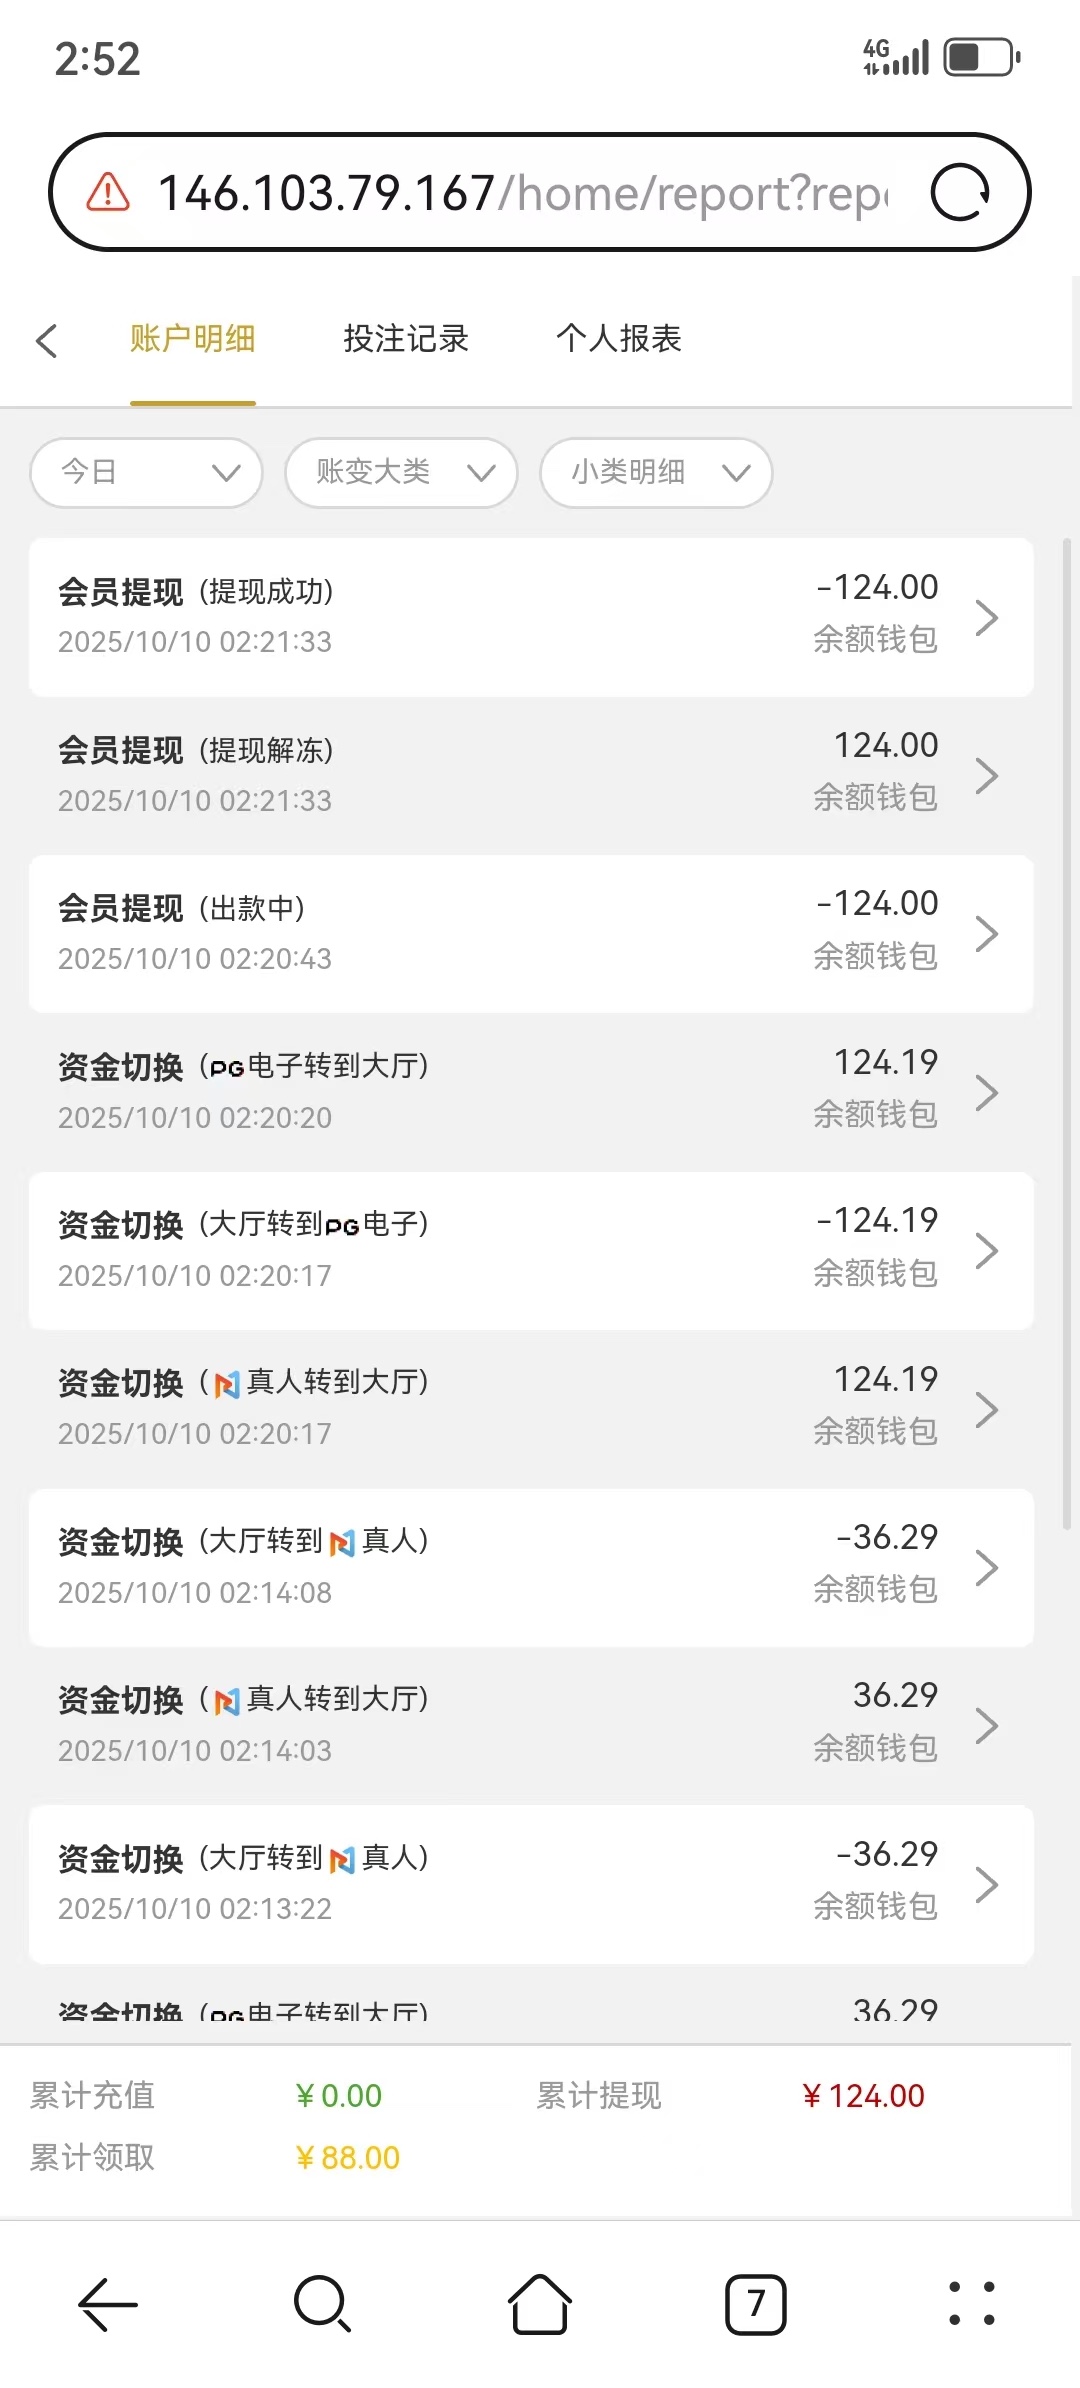Image resolution: width=1080 pixels, height=2388 pixels.
Task: Switch to the 投注记录 tab
Action: coord(406,339)
